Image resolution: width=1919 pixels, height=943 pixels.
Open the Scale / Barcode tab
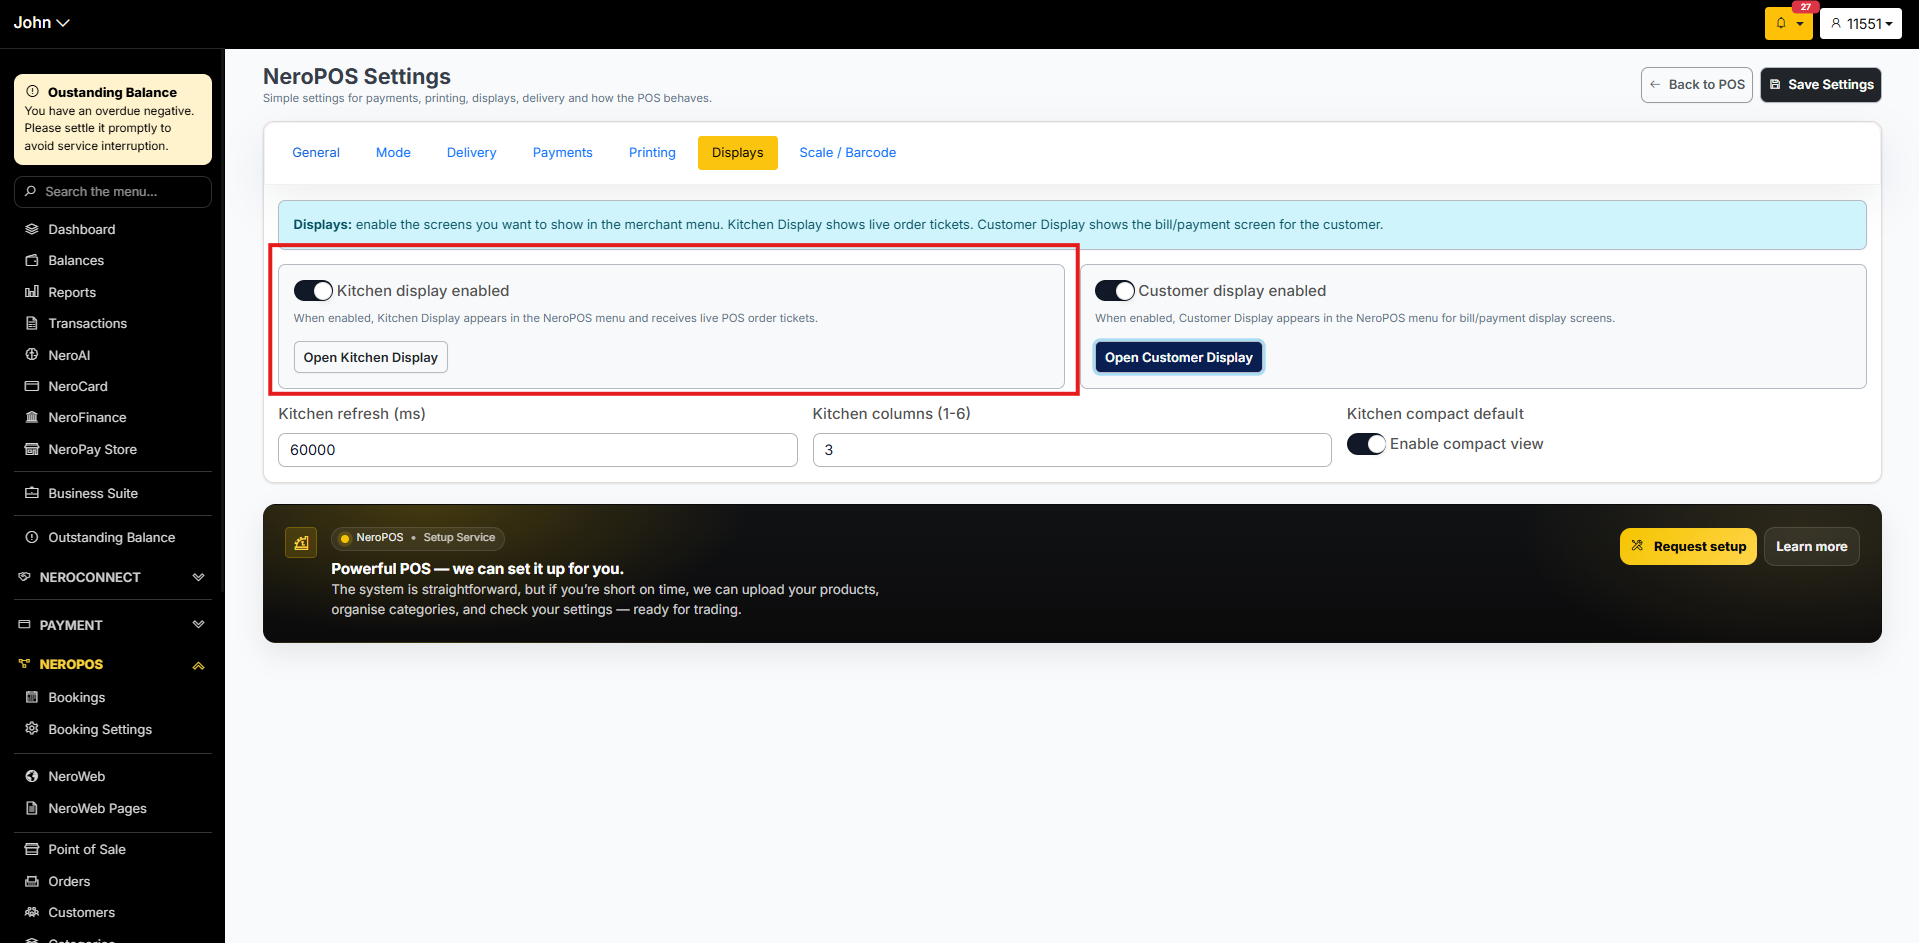point(848,152)
